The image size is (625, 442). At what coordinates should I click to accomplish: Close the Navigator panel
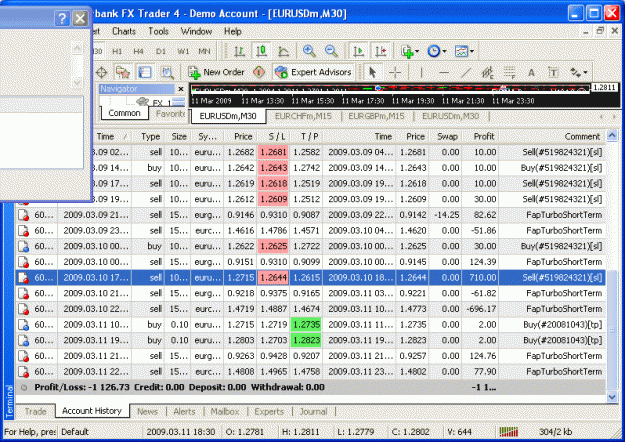coord(181,89)
